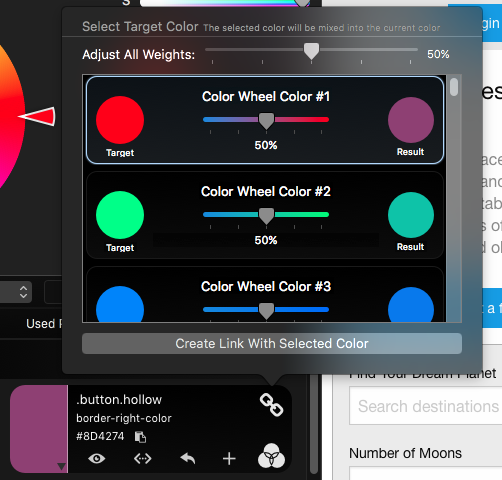Click the 50% value beside Adjust All Weights
The height and width of the screenshot is (480, 502).
click(438, 54)
